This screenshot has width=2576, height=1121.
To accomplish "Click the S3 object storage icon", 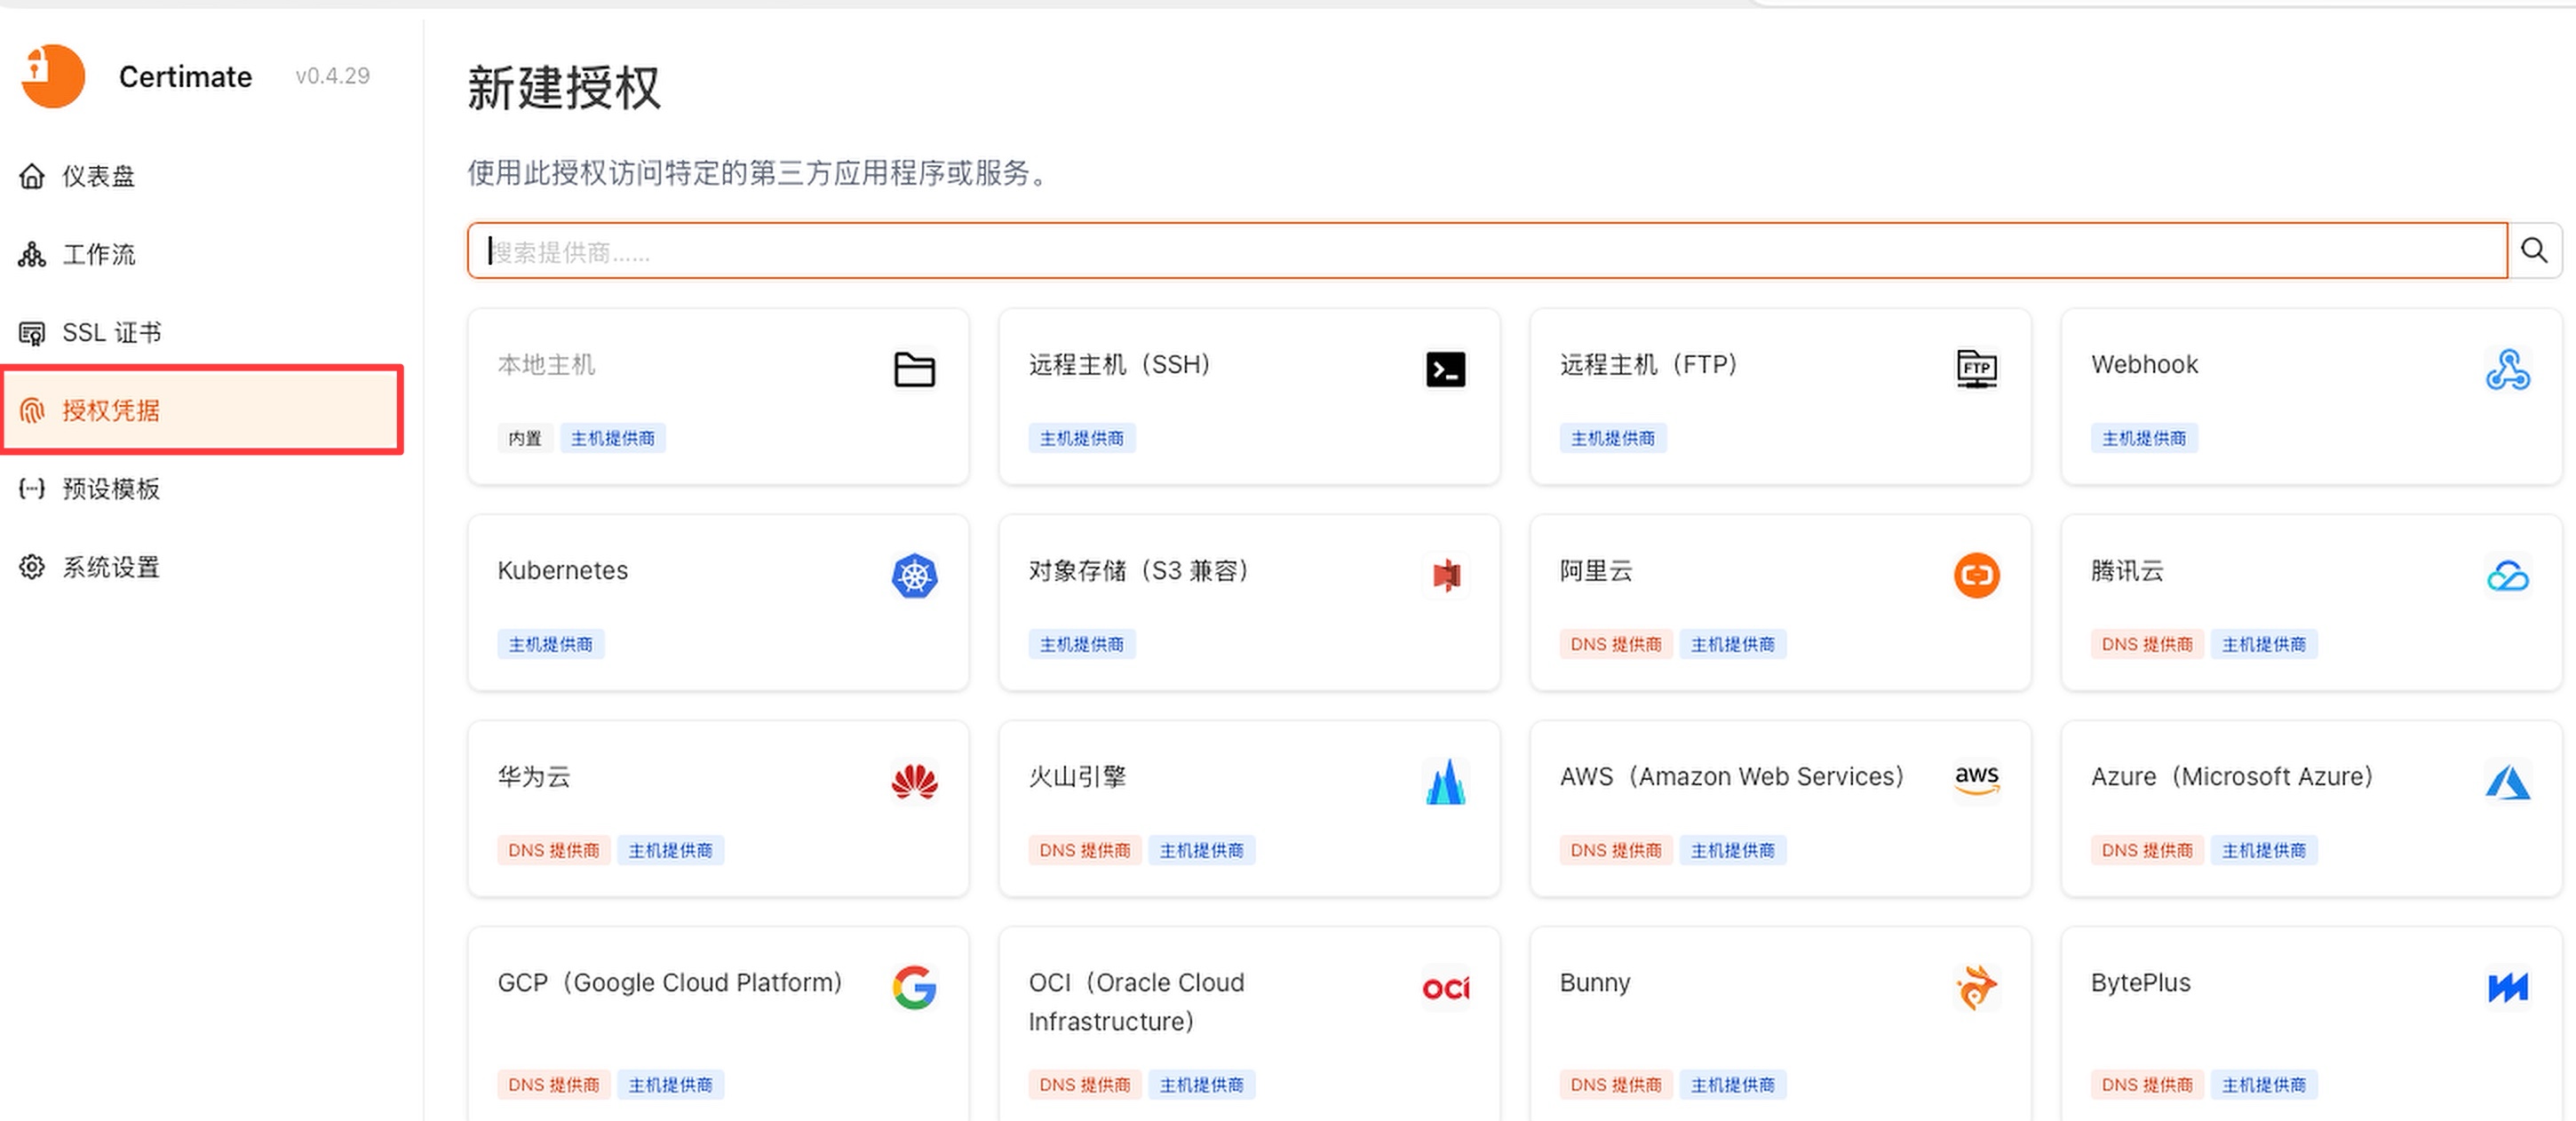I will (1446, 575).
